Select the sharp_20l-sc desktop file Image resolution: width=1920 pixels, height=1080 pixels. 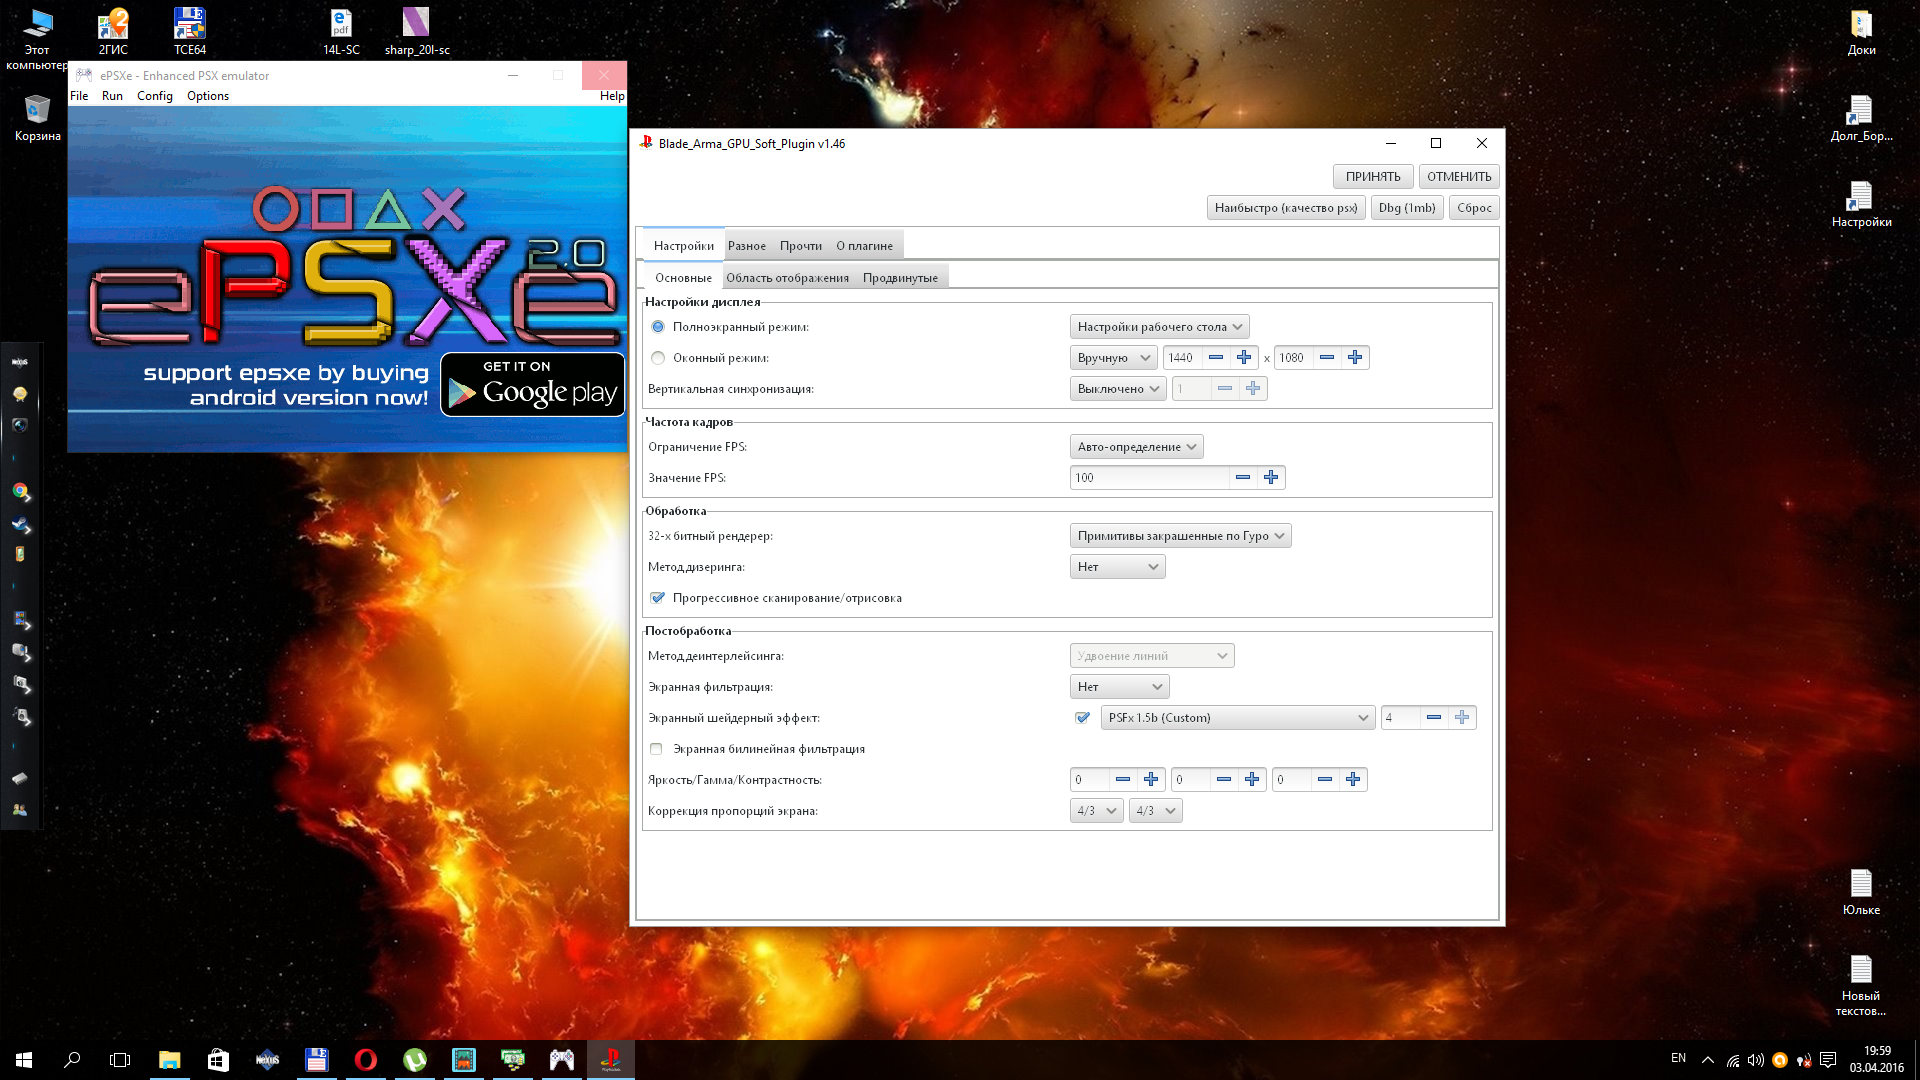pos(417,32)
